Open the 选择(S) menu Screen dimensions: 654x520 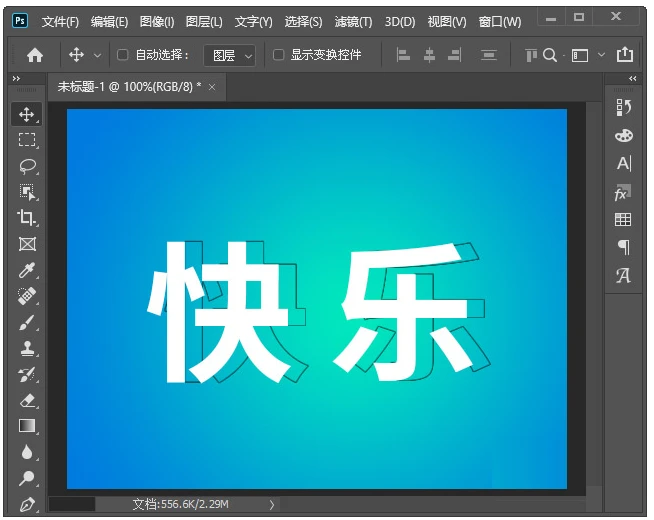pos(303,22)
